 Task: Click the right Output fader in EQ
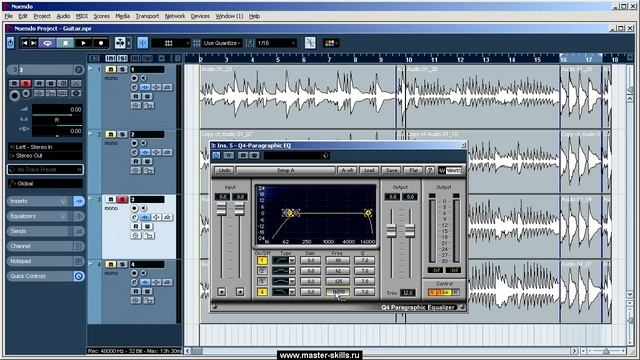[409, 231]
